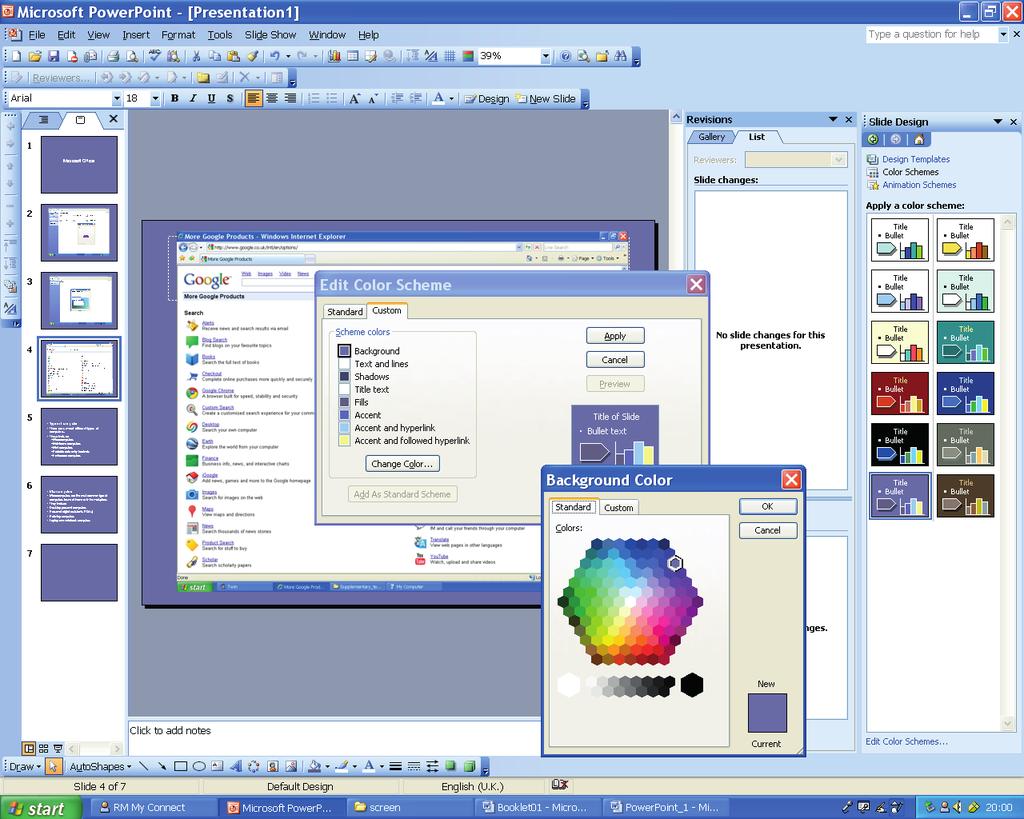The height and width of the screenshot is (819, 1024).
Task: Select the Rectangle drawing tool
Action: pos(181,766)
